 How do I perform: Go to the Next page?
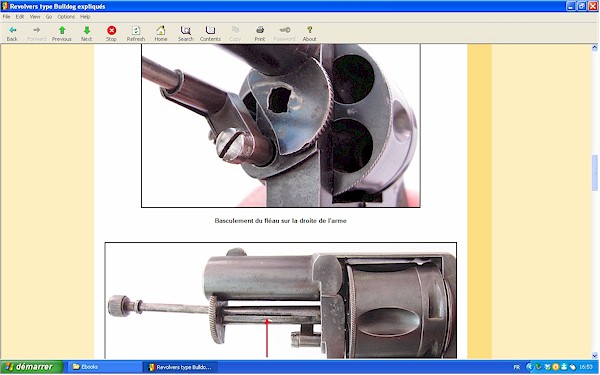click(x=86, y=34)
